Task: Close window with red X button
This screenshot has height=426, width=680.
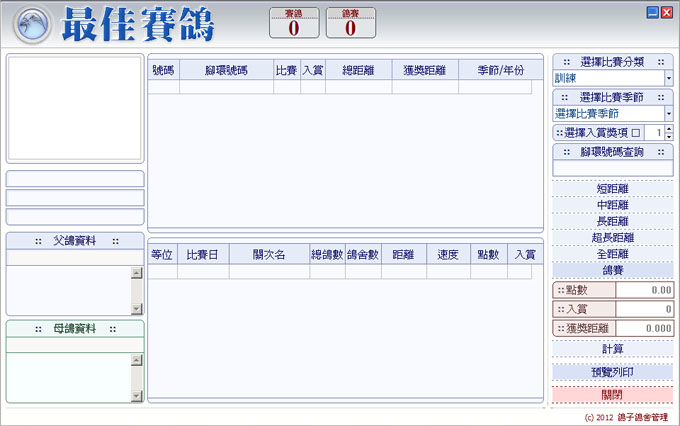Action: pos(667,12)
